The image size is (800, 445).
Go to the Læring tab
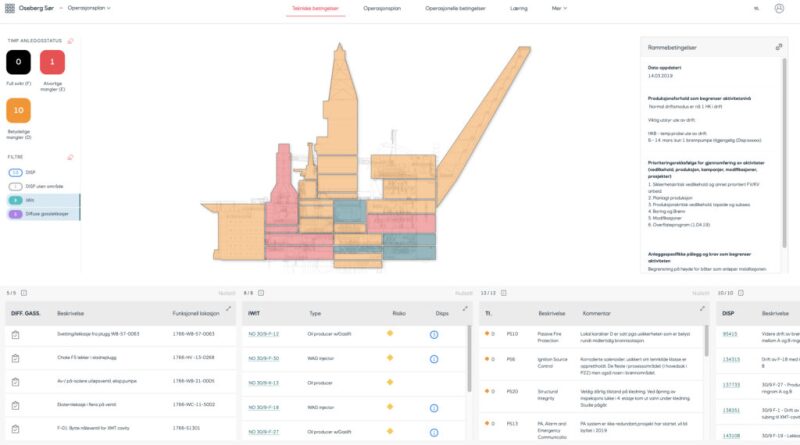(x=518, y=8)
